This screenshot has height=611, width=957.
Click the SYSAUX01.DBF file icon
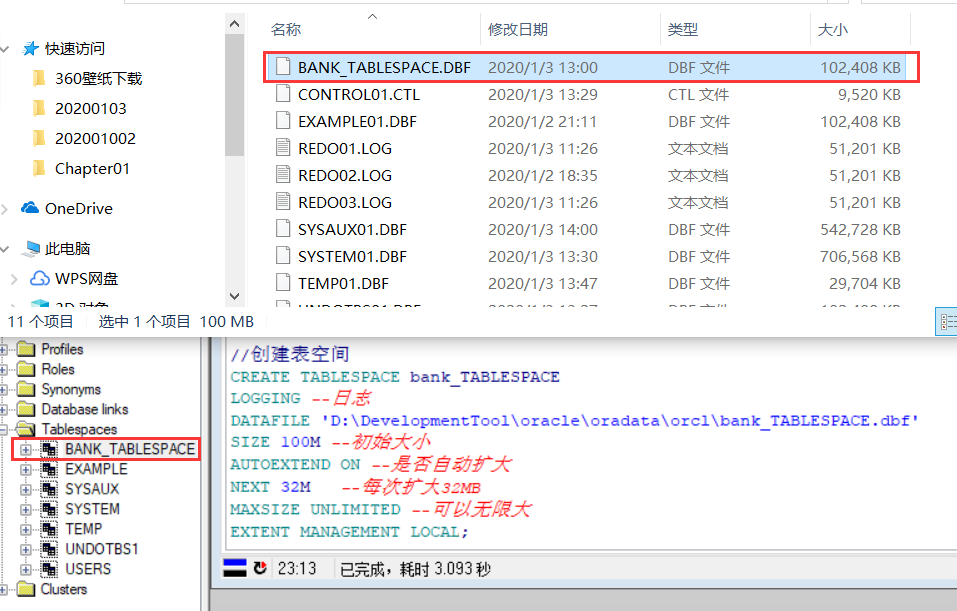point(283,228)
